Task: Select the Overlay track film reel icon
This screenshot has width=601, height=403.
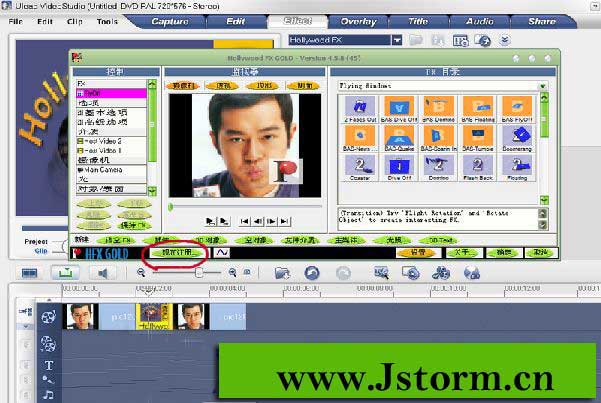Action: 48,344
